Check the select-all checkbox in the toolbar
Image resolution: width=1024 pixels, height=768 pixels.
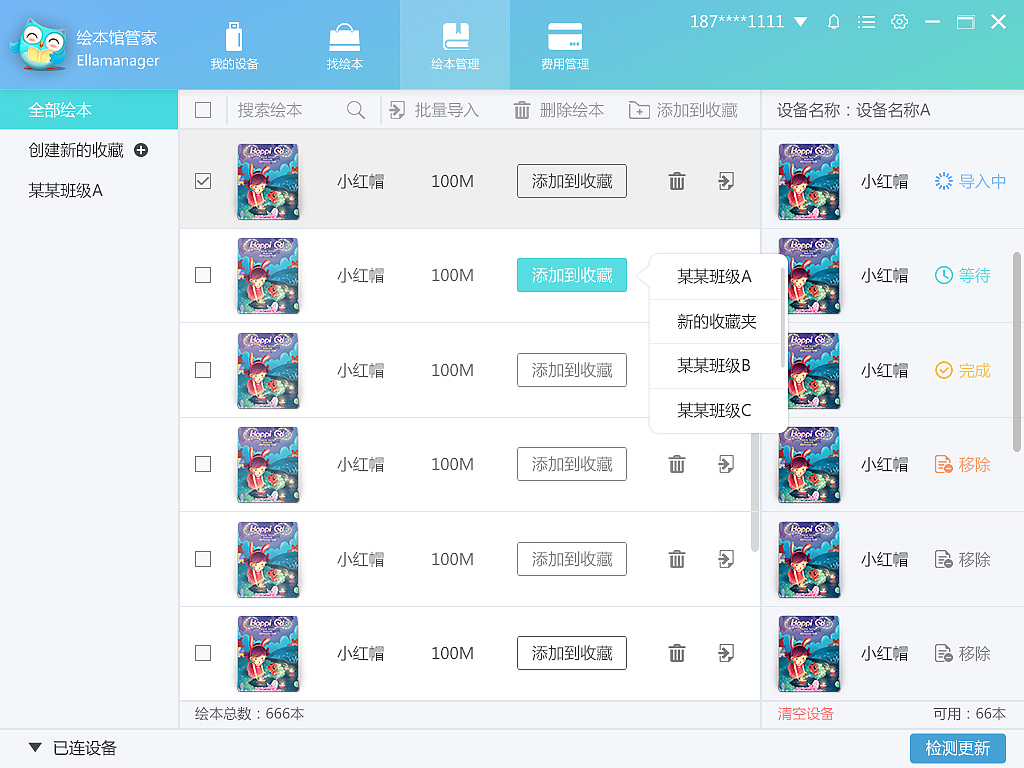click(x=203, y=108)
